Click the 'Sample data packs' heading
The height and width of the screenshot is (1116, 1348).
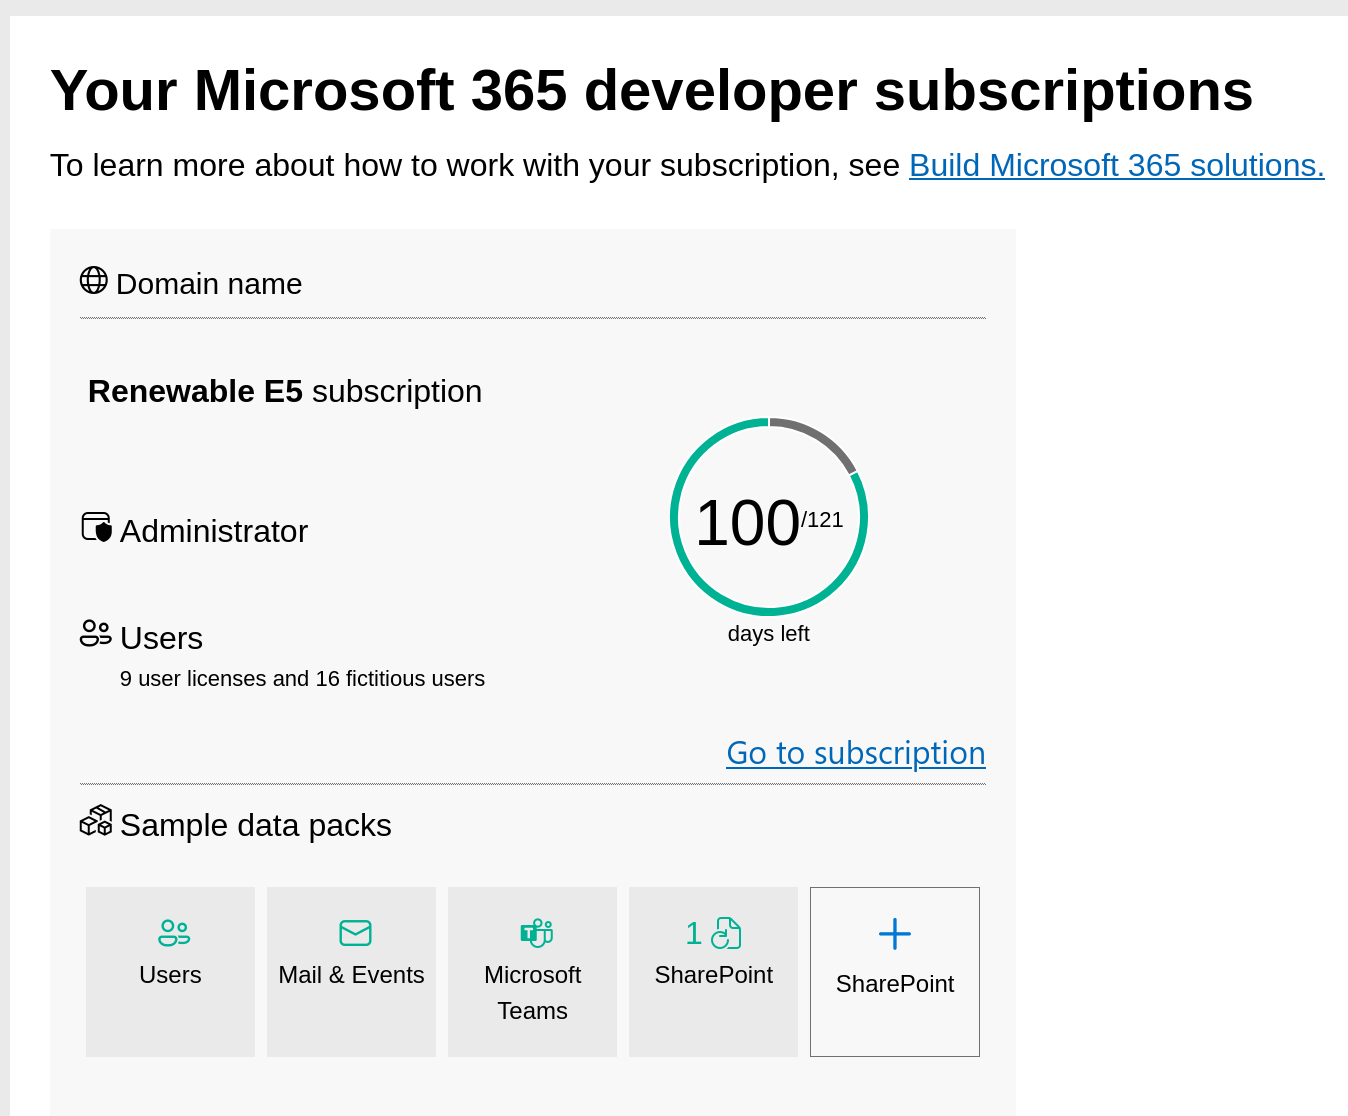(256, 825)
